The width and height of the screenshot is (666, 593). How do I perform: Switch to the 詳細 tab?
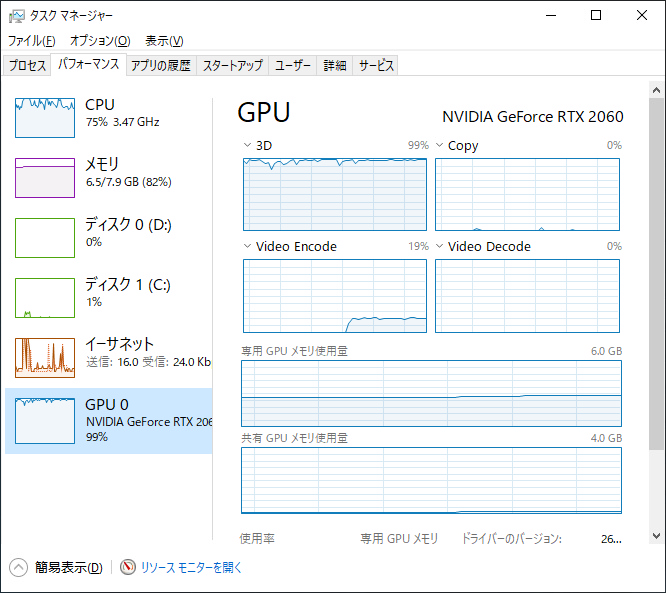click(x=335, y=65)
